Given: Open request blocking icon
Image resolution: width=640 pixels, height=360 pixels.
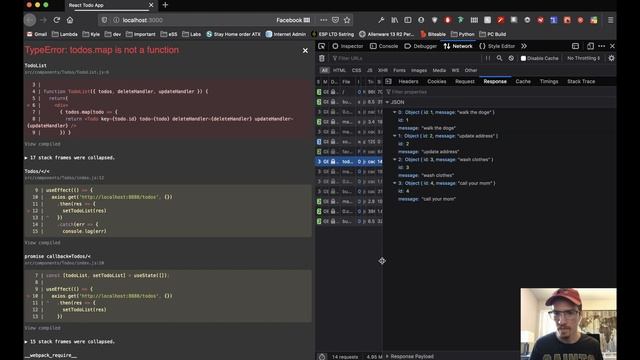Looking at the screenshot, I should 511,58.
